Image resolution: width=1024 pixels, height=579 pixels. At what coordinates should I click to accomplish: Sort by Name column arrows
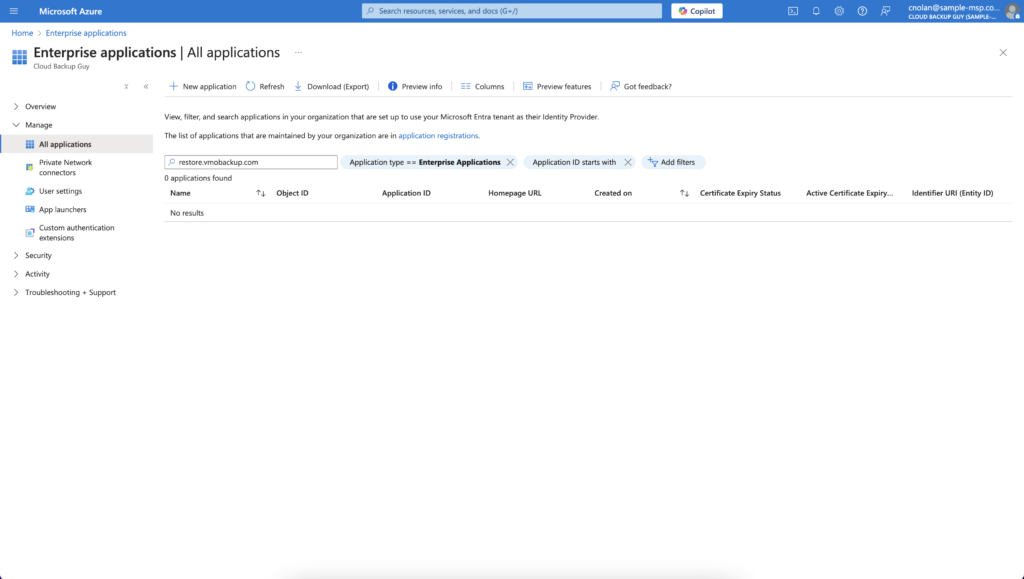tap(261, 193)
